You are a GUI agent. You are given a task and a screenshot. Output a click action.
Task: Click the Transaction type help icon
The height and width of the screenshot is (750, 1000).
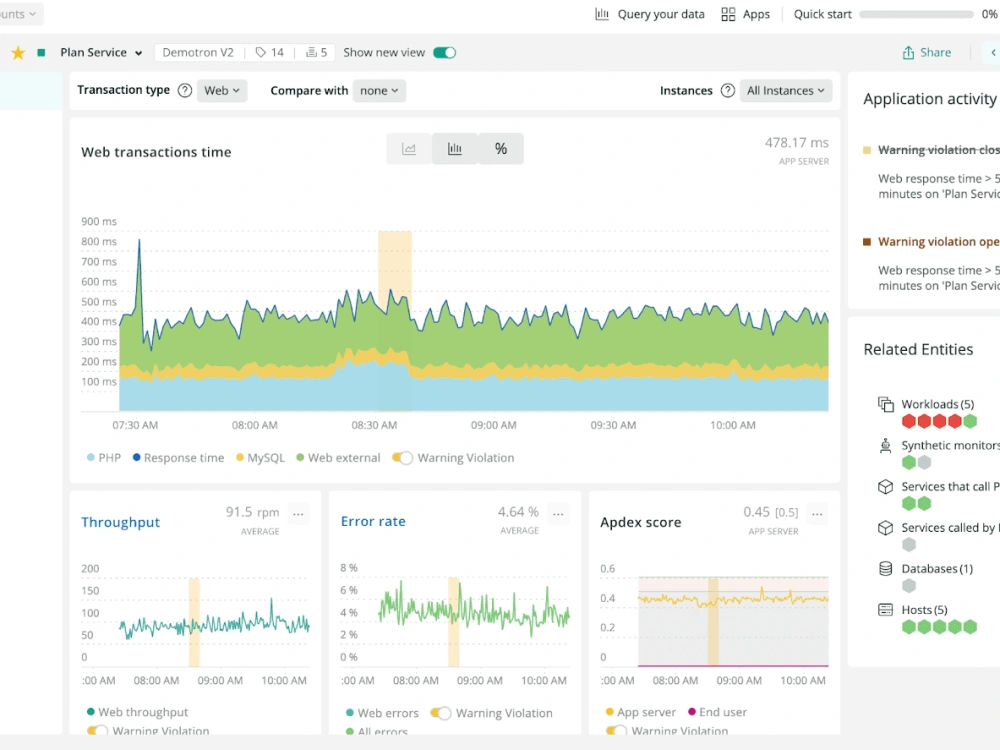184,90
